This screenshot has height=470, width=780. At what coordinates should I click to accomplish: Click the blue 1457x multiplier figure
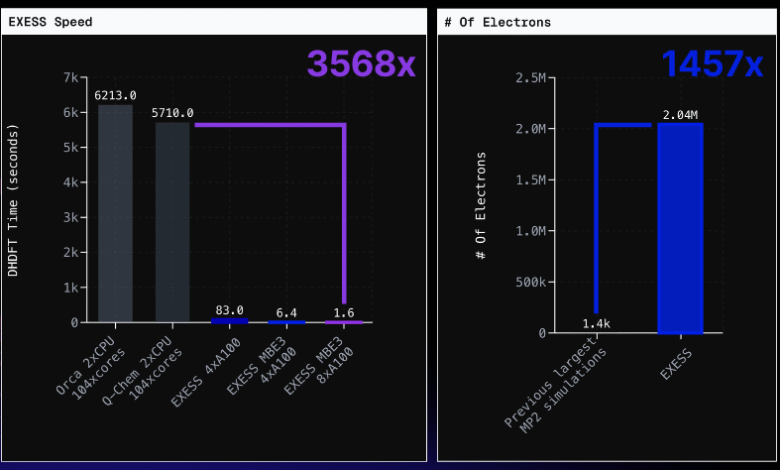712,64
